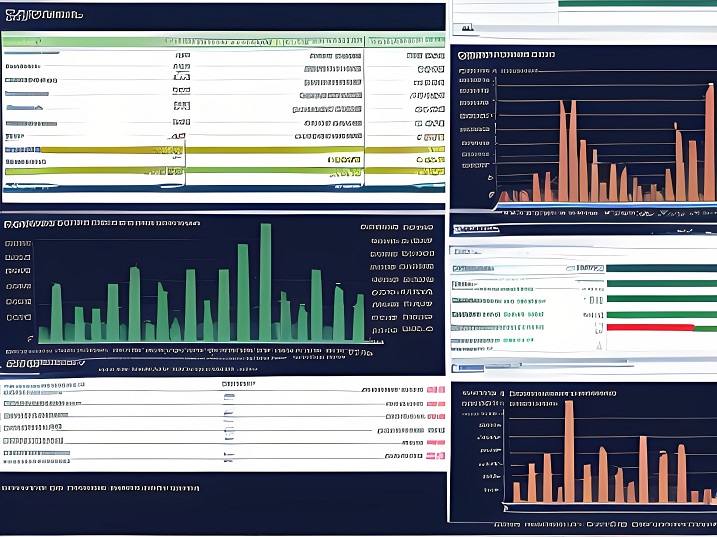
Task: Click the small blue marker in bottom table's middle column
Action: (x=229, y=397)
